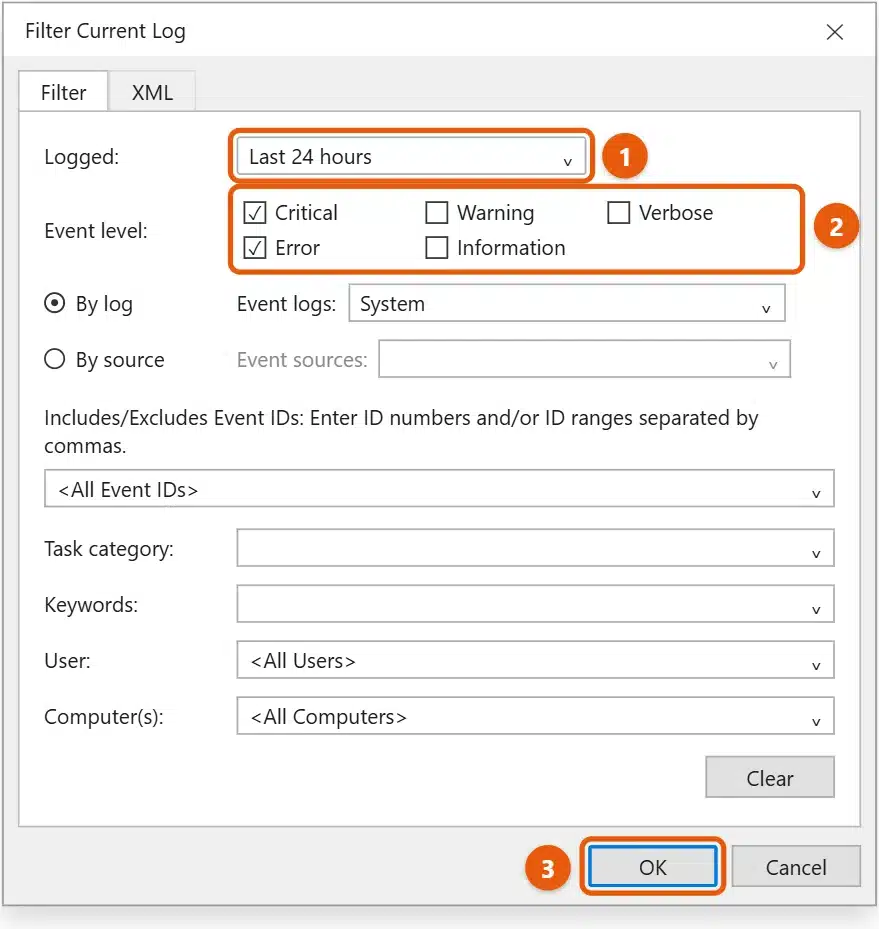This screenshot has width=879, height=929.
Task: Enable the Information event level checkbox
Action: coord(437,248)
